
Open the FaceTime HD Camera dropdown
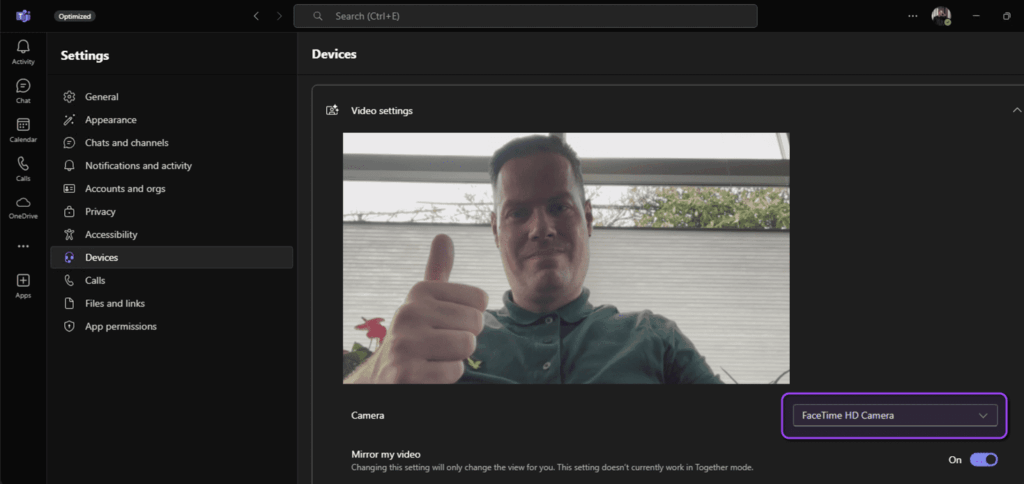(x=894, y=415)
